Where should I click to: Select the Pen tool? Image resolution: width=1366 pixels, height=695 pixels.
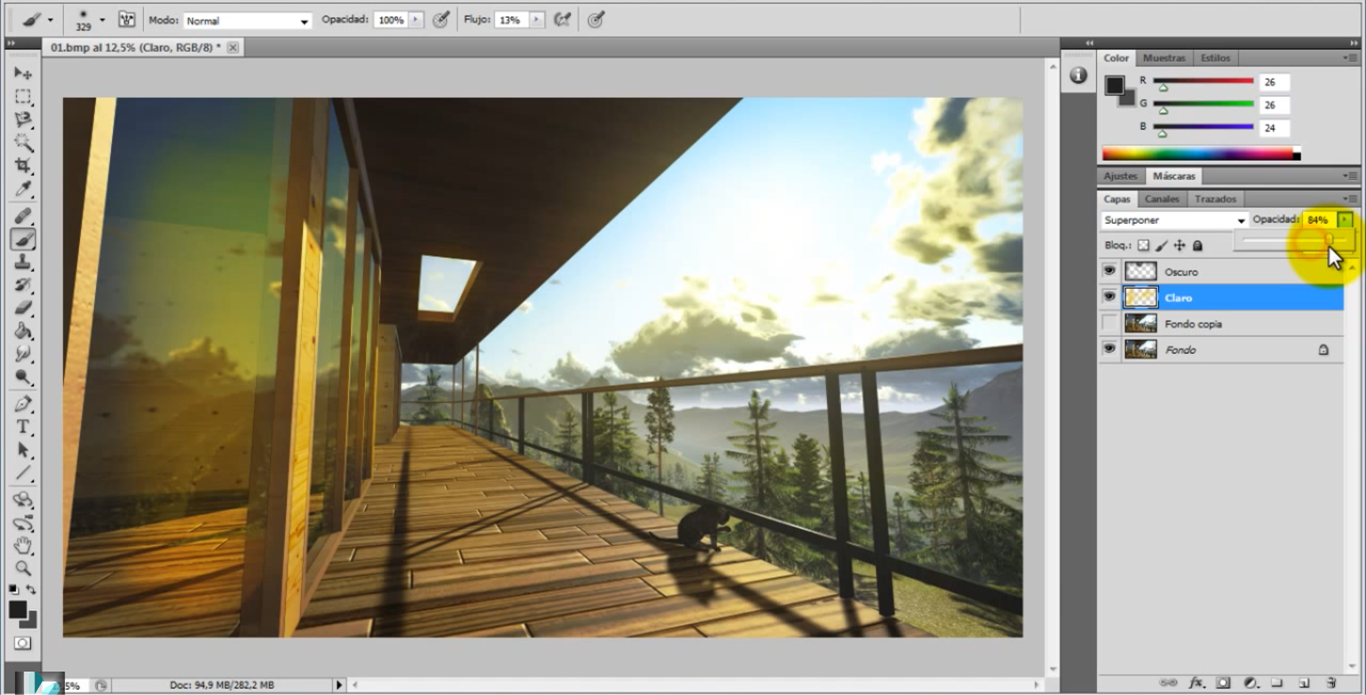[22, 403]
